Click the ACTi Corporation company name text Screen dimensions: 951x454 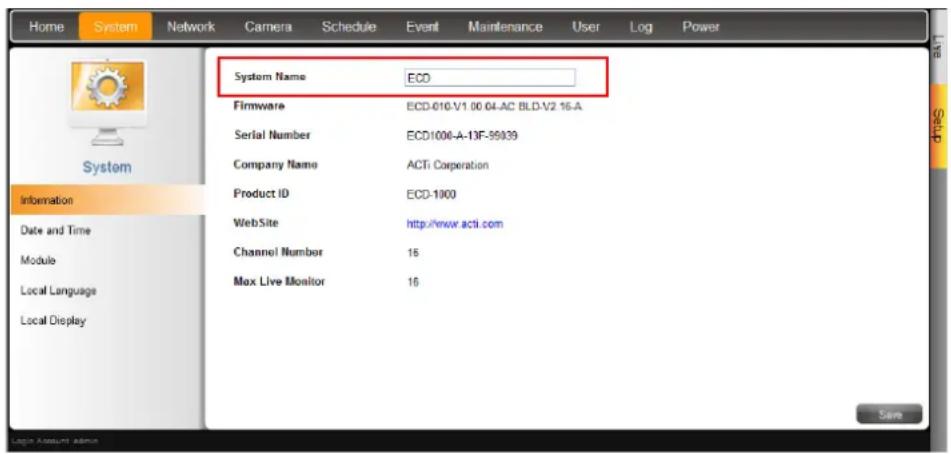coord(447,165)
